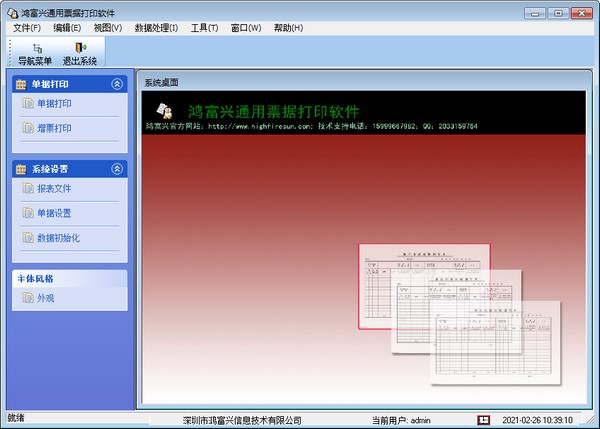This screenshot has height=429, width=600.
Task: Click 当前用户: admin in status bar
Action: click(401, 421)
